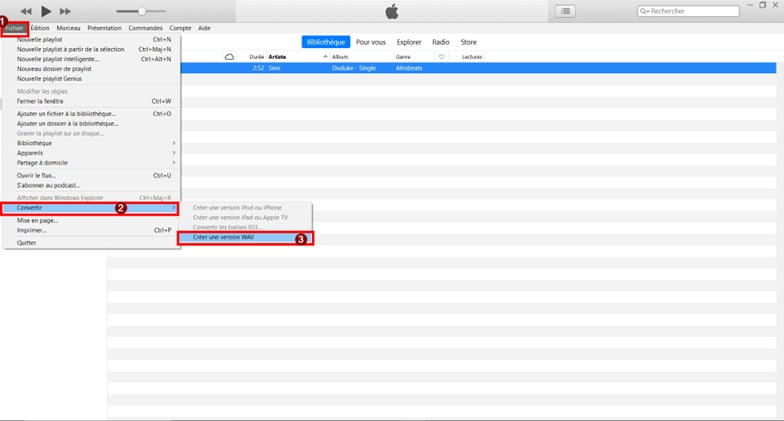Click the heart love column icon
Viewport: 784px width, 421px height.
[x=442, y=57]
